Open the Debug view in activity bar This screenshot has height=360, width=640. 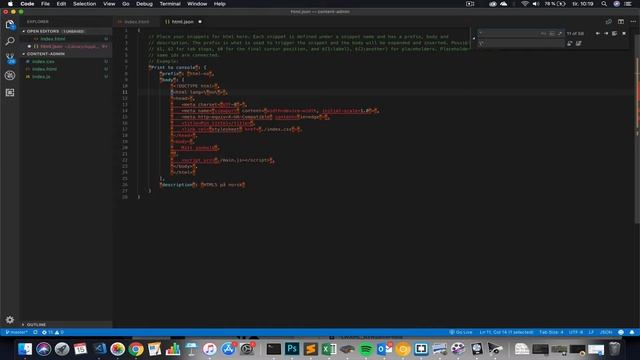[x=10, y=75]
